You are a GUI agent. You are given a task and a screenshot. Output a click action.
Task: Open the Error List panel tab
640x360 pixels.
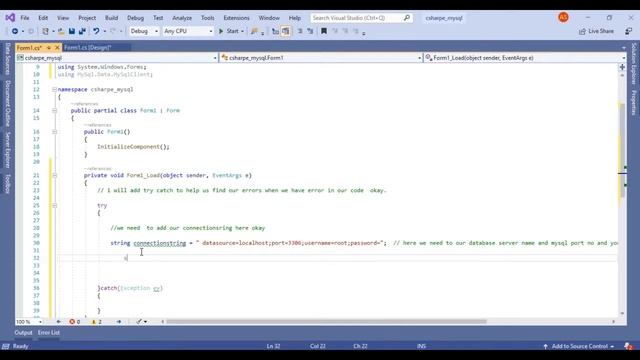point(49,333)
